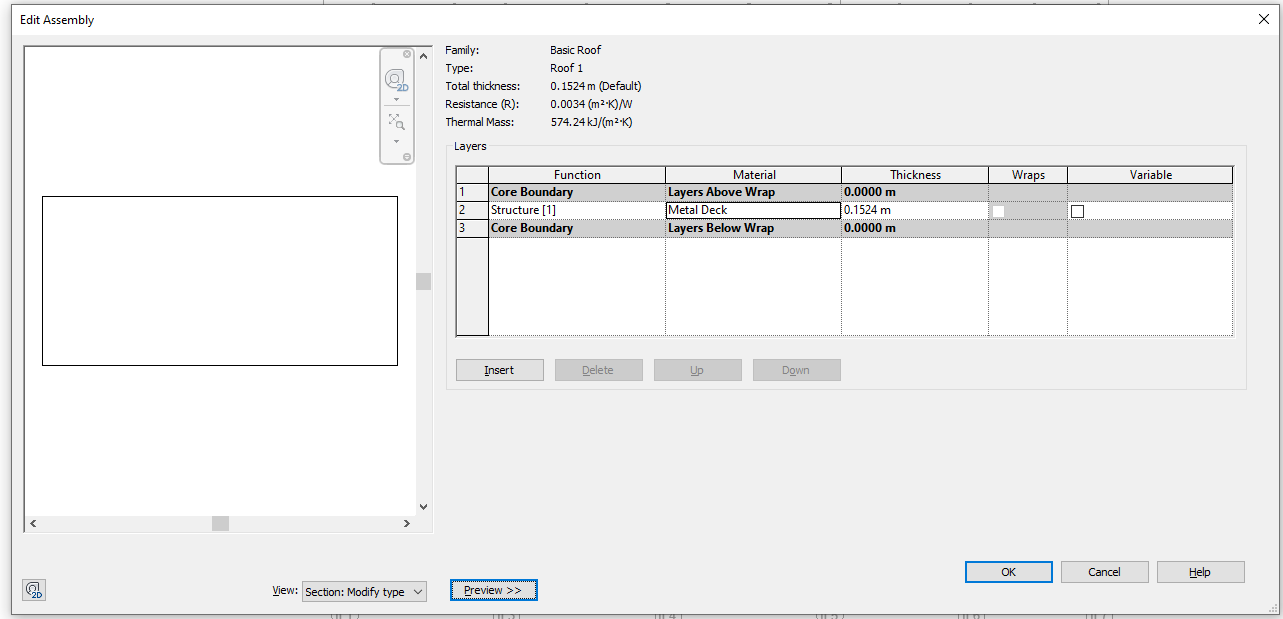
Task: Click the first row Core Boundary cell
Action: (x=577, y=192)
